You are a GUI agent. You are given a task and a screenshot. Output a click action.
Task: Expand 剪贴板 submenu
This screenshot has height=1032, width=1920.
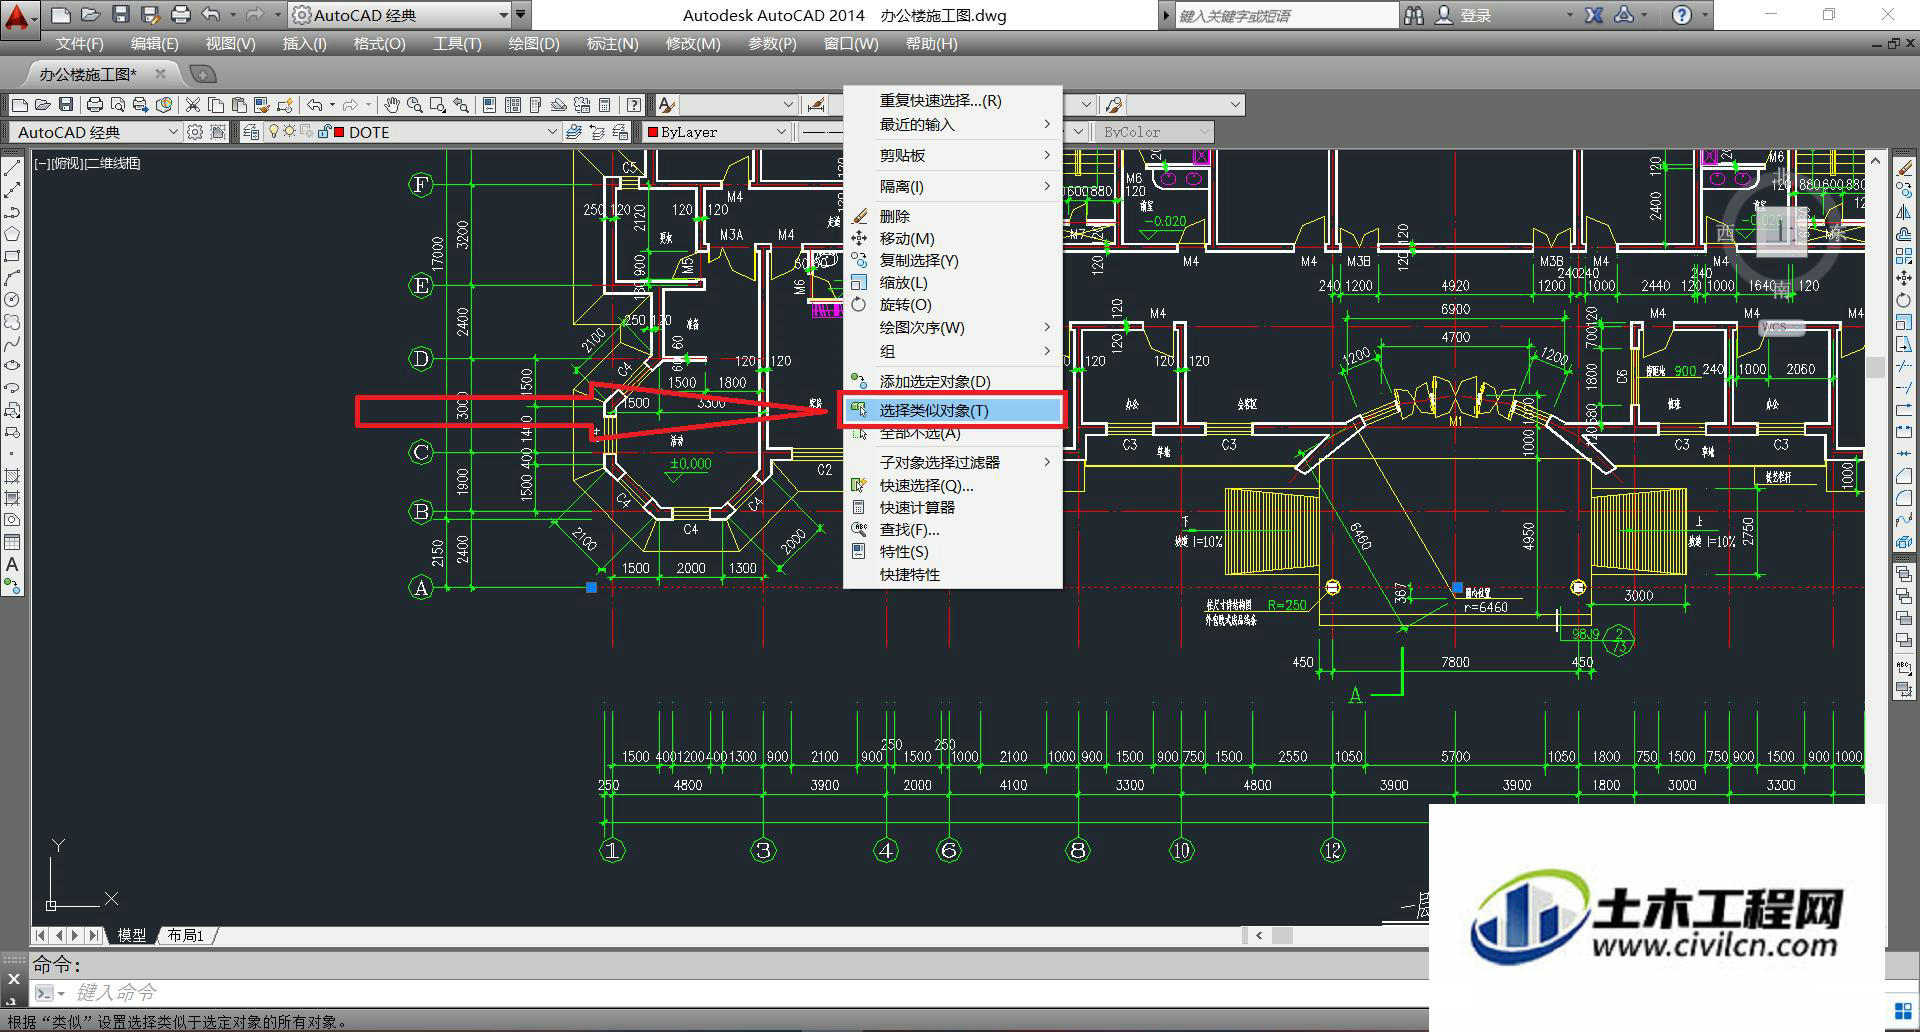click(x=952, y=155)
